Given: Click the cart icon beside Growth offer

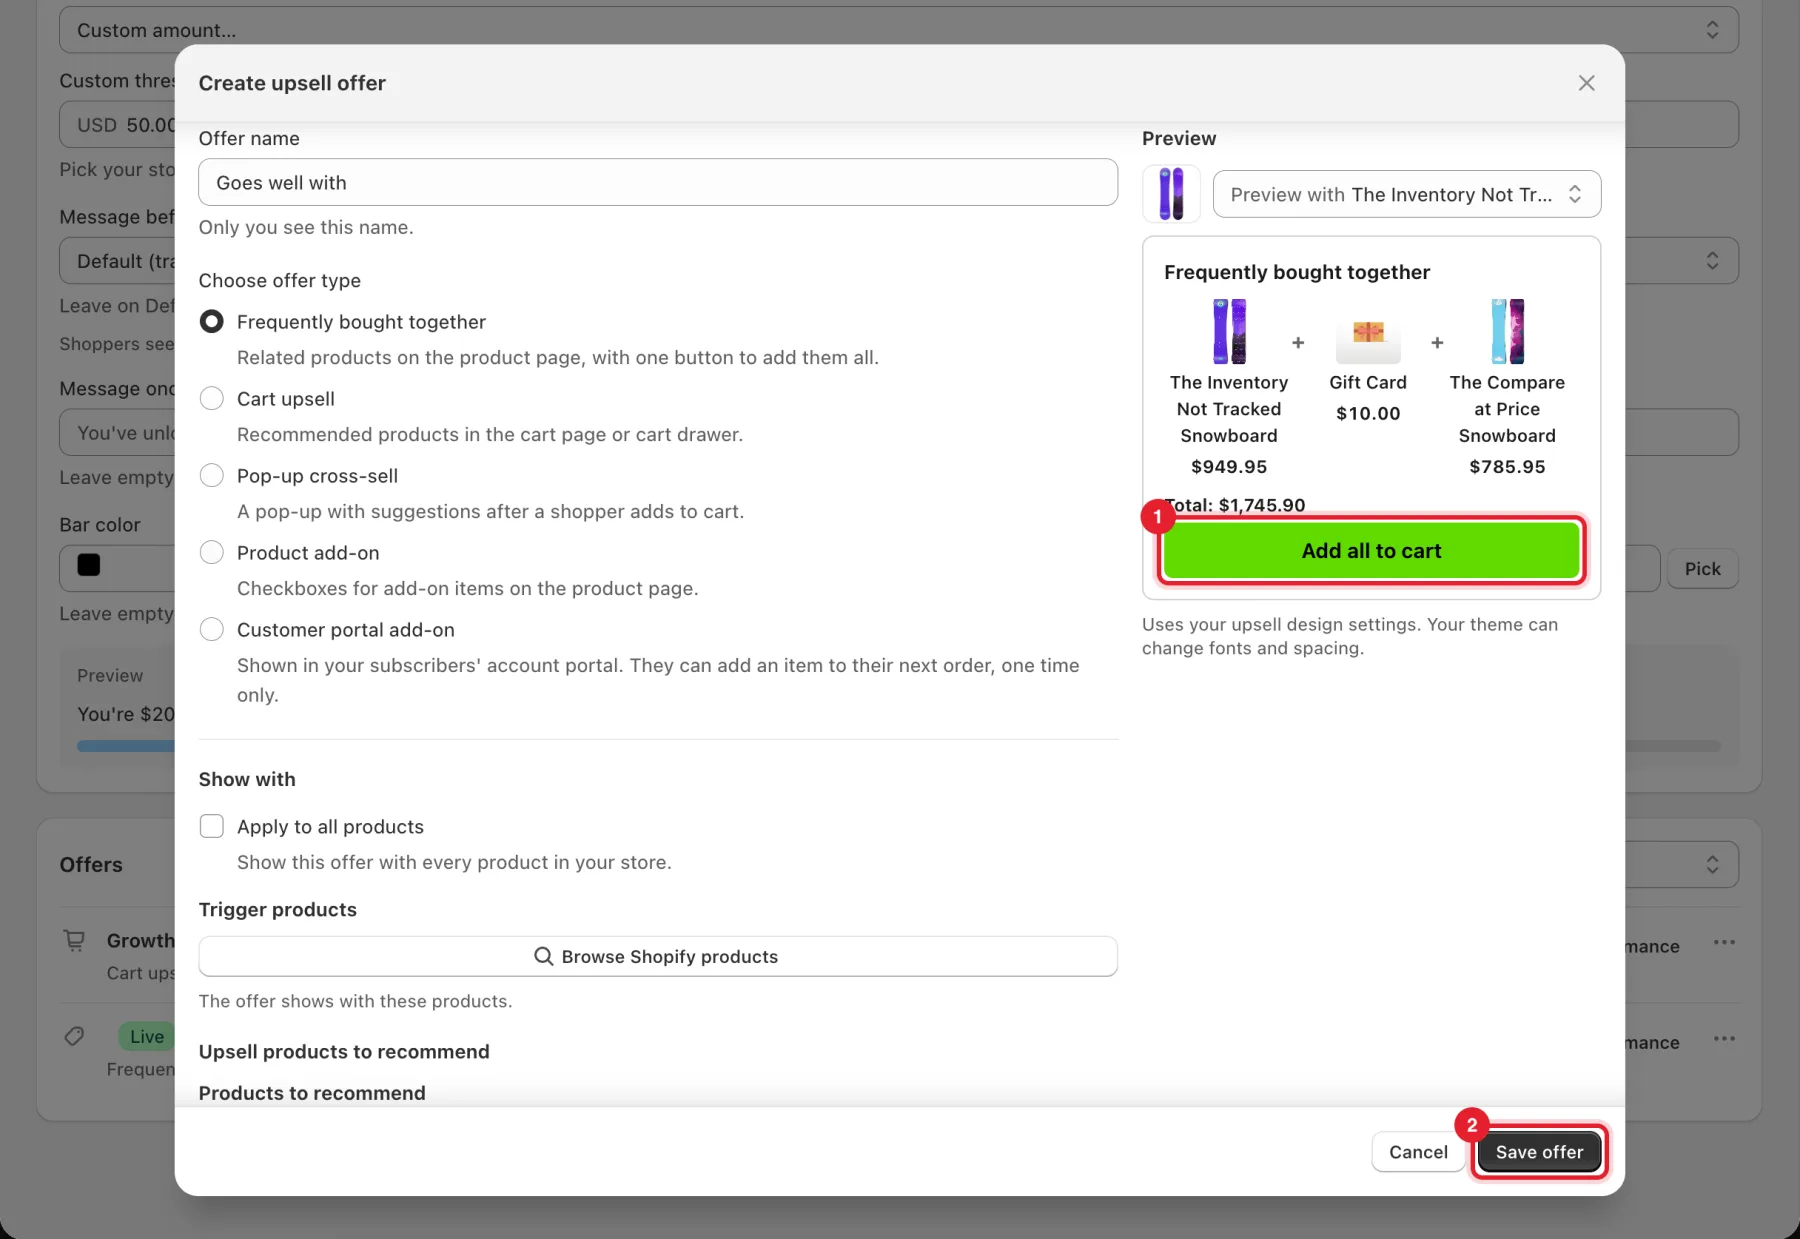Looking at the screenshot, I should tap(74, 941).
